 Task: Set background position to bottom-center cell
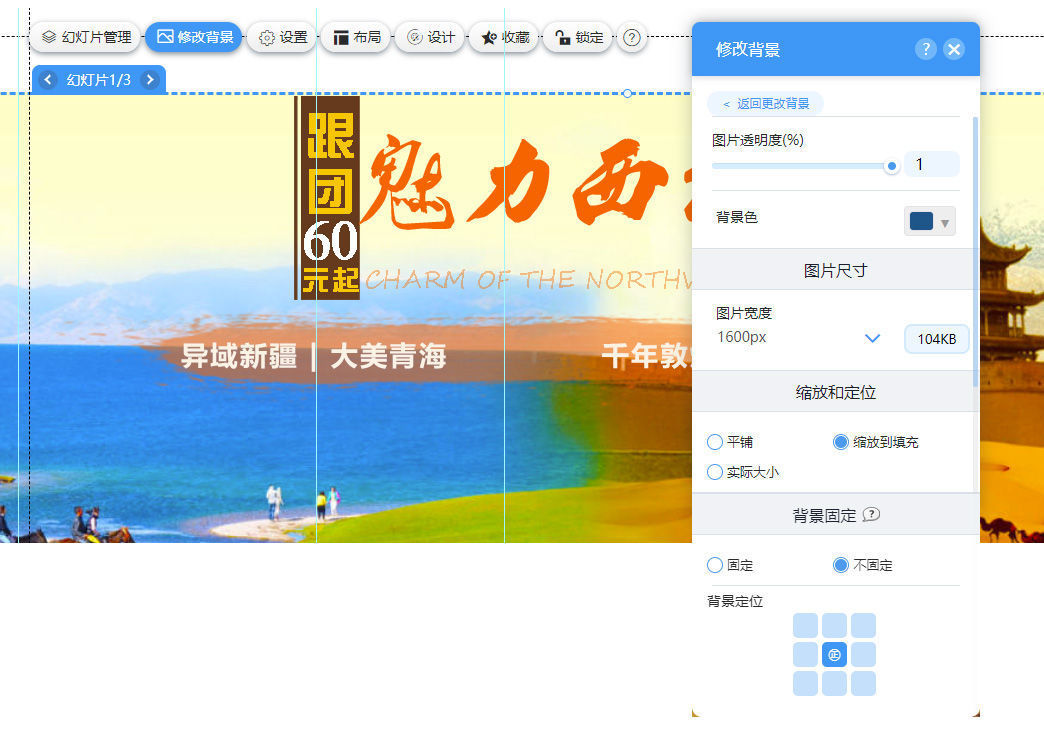[834, 684]
